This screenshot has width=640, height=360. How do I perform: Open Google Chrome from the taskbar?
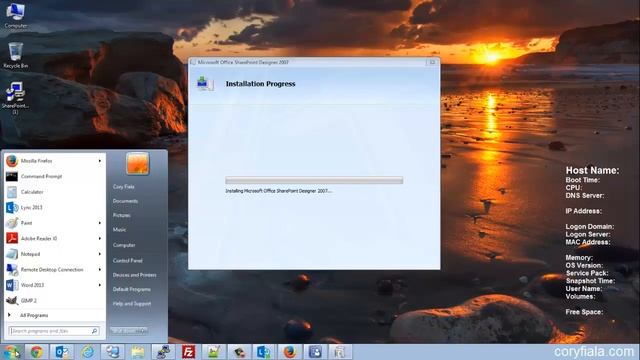click(x=36, y=351)
